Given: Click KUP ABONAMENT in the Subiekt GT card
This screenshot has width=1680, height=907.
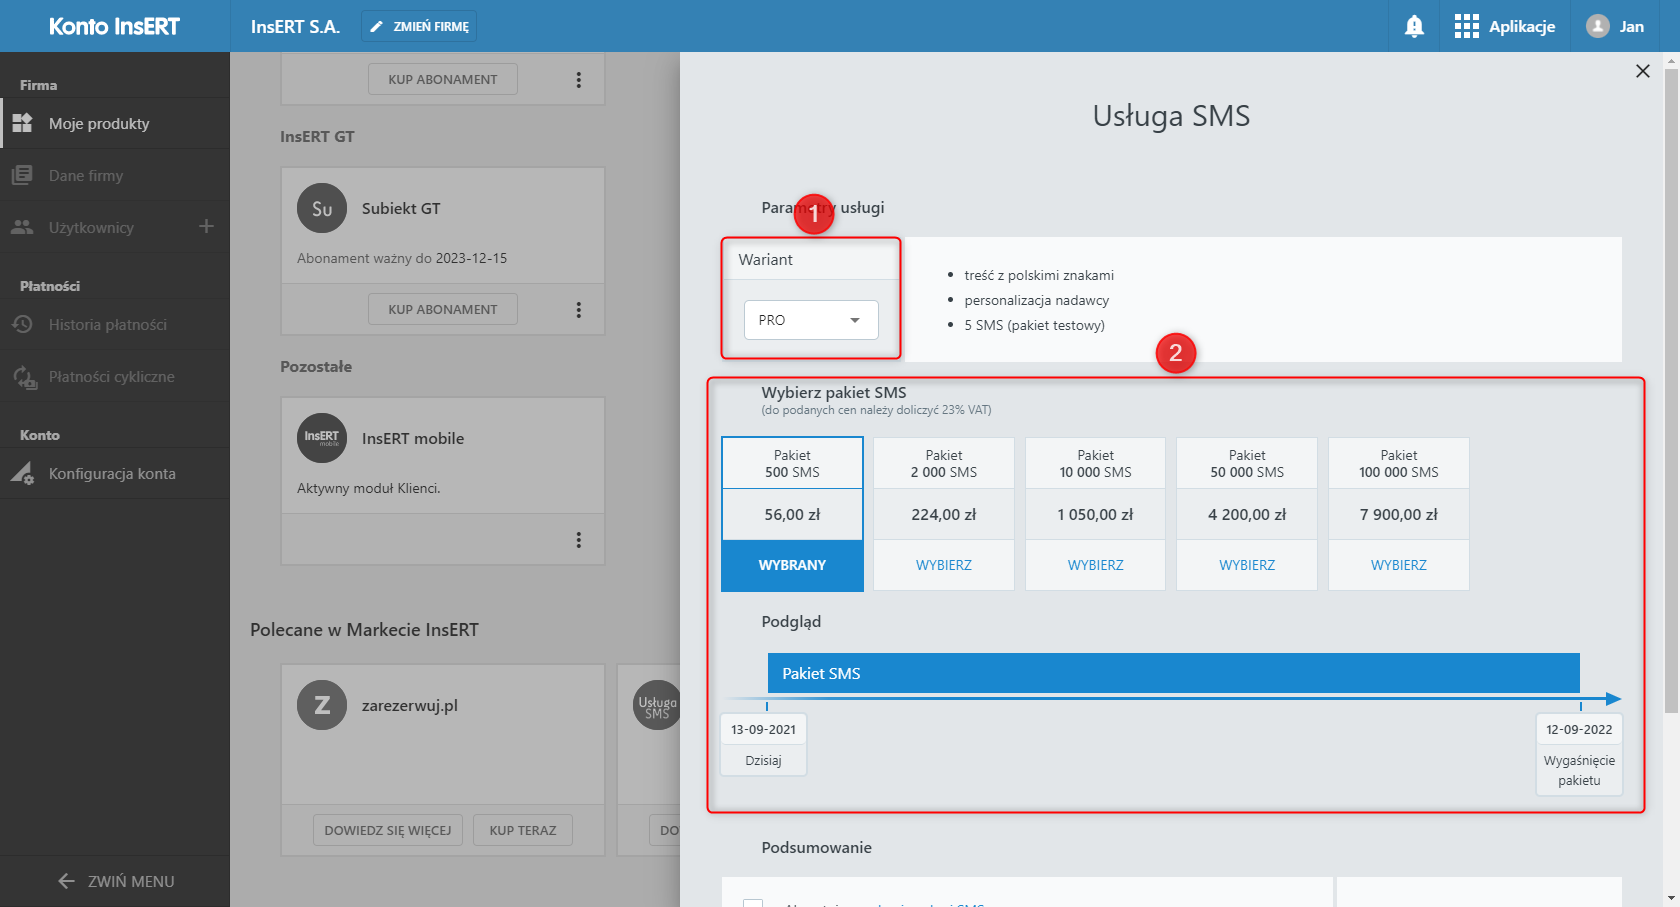Looking at the screenshot, I should pyautogui.click(x=443, y=309).
